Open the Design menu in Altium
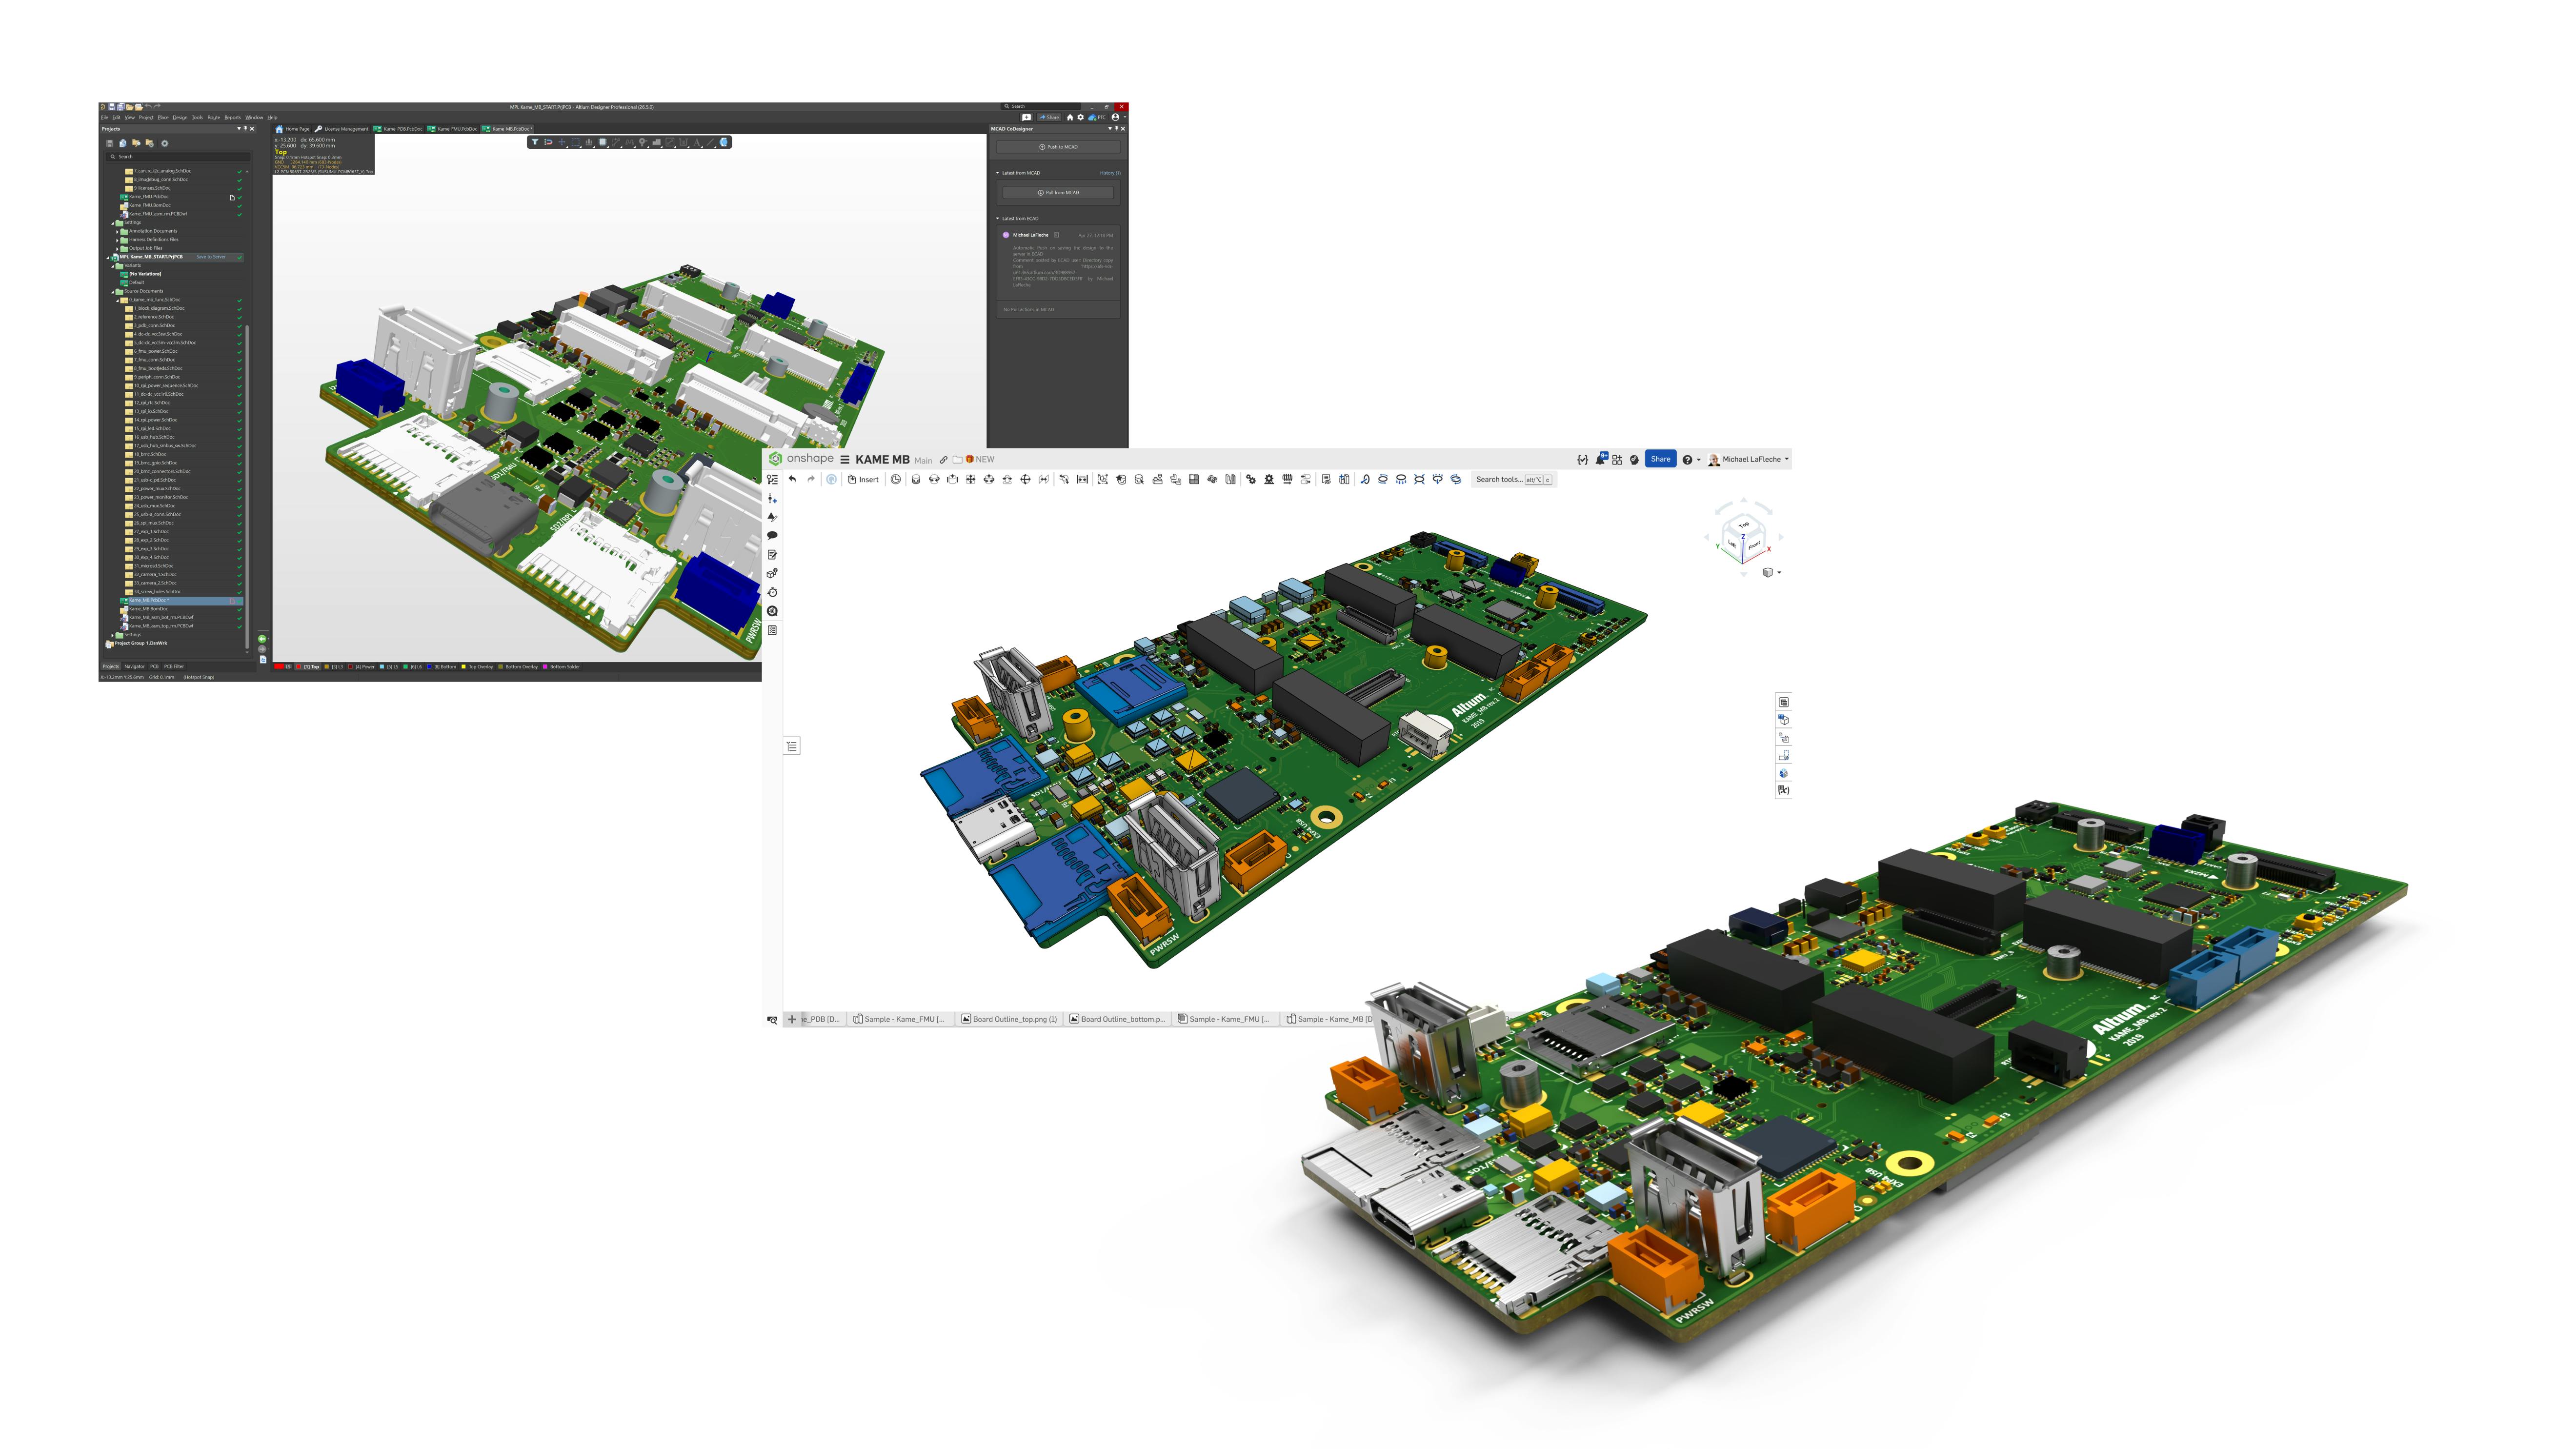Image resolution: width=2576 pixels, height=1449 pixels. pos(180,117)
